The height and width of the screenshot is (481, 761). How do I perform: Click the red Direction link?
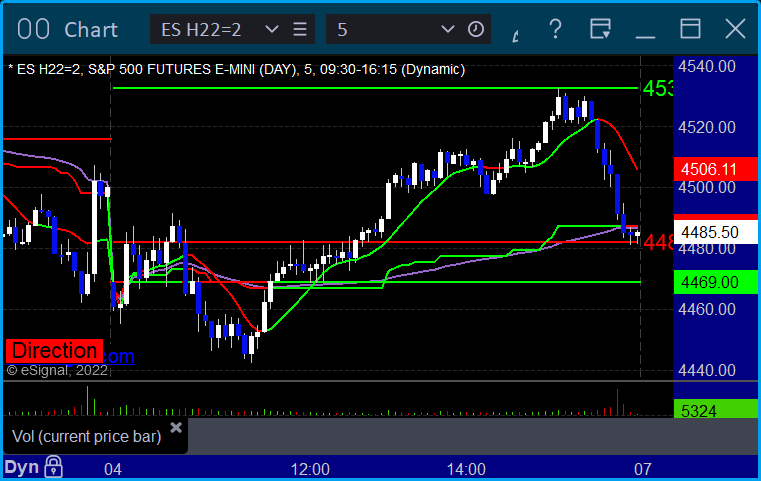pyautogui.click(x=54, y=351)
